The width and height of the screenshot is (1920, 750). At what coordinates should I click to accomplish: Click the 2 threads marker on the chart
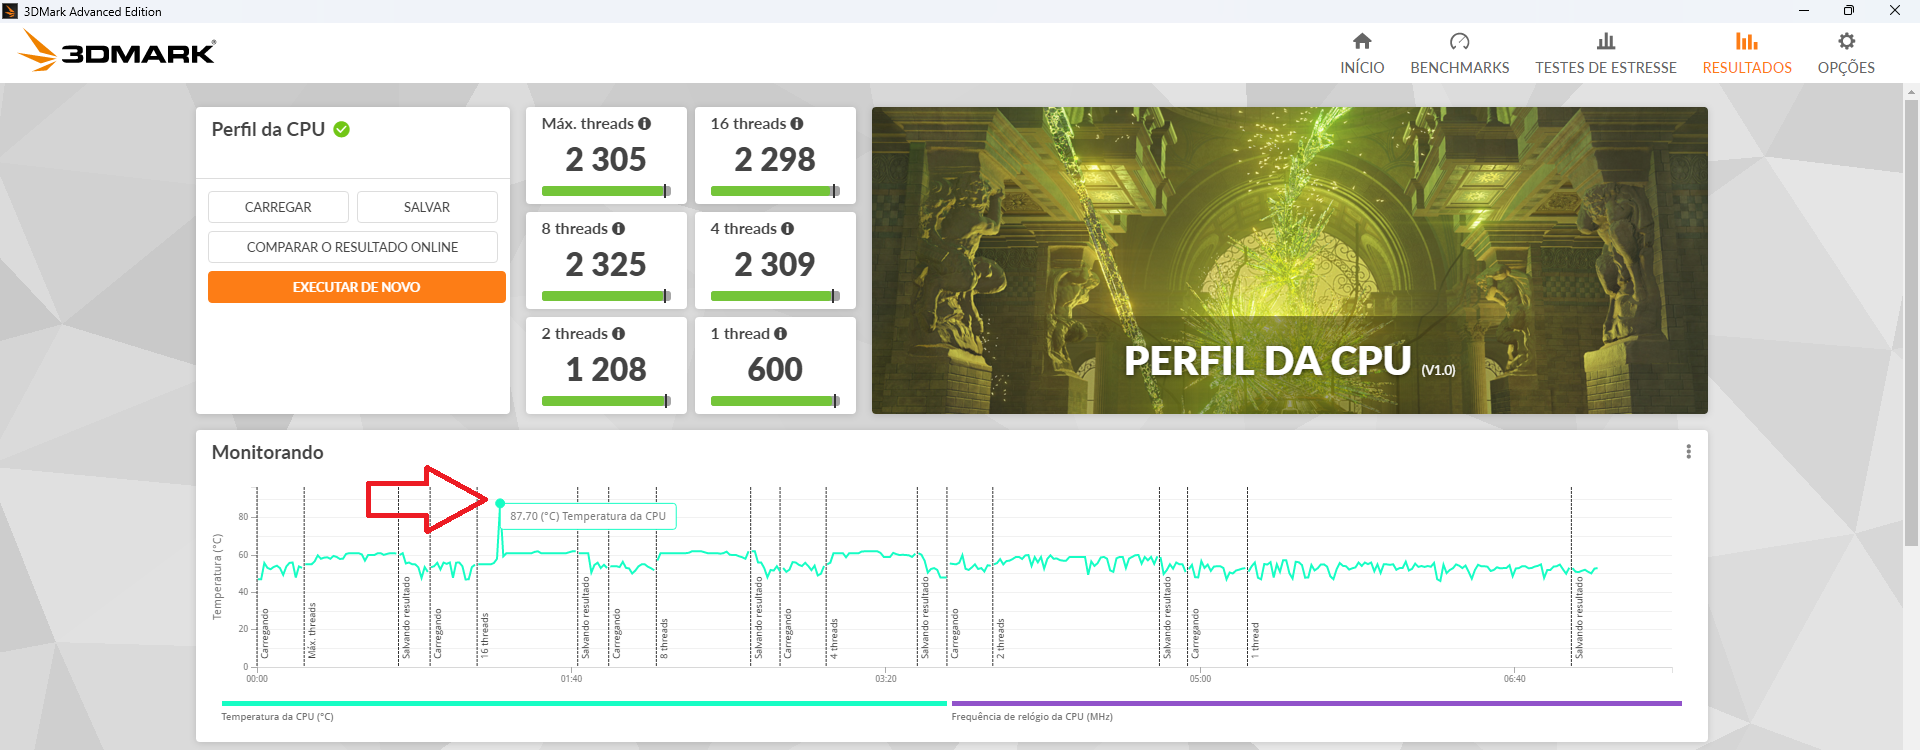click(x=1000, y=638)
